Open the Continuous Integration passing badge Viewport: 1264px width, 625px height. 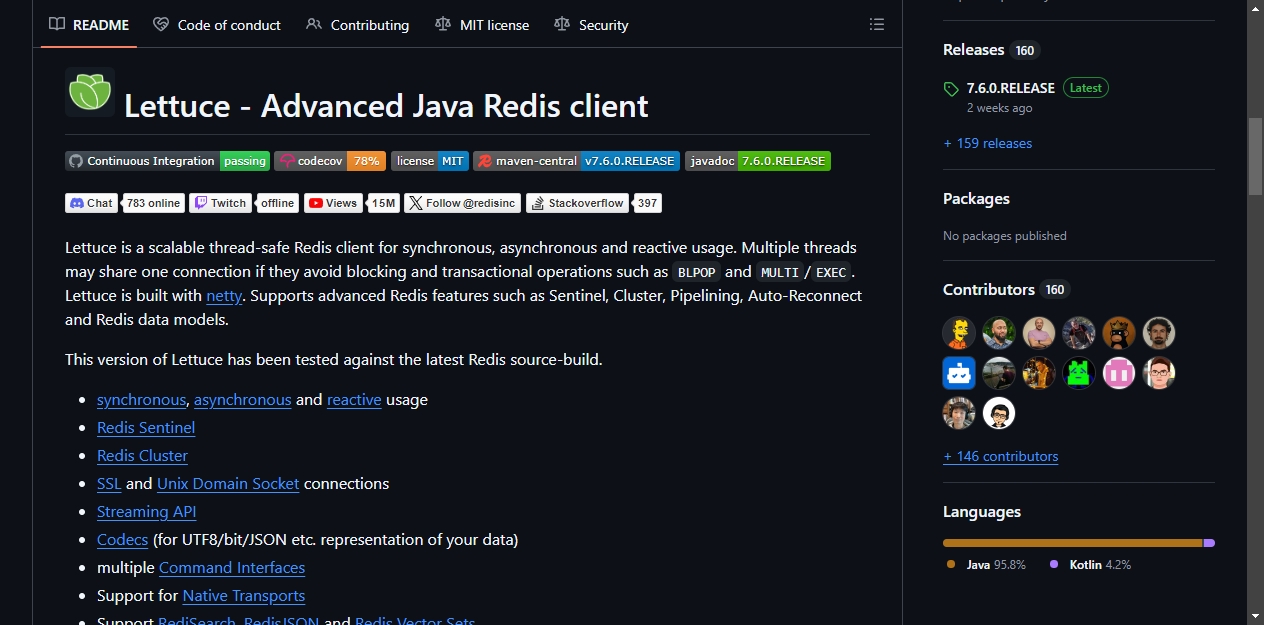(168, 161)
